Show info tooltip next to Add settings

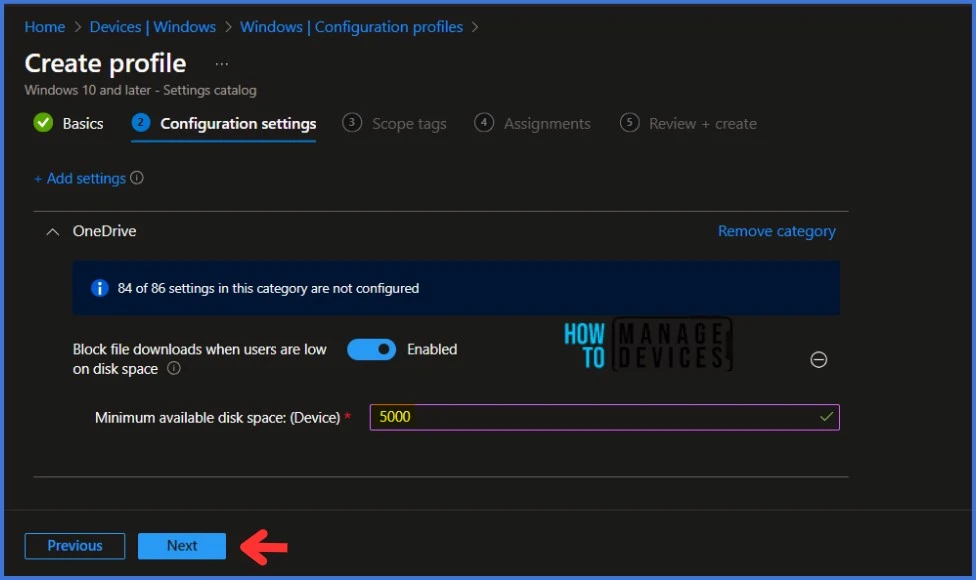(137, 178)
